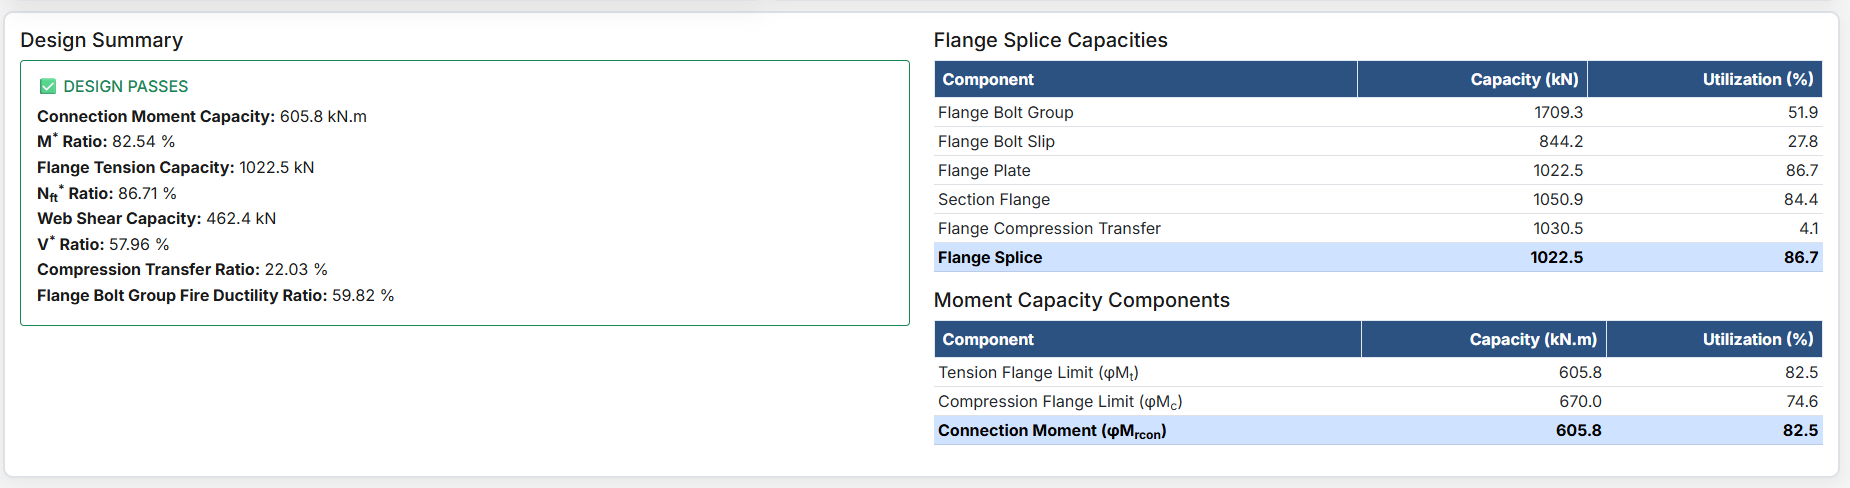Screen dimensions: 1850x488
Task: Click the Moment Capacity Components heading
Action: pos(1081,301)
